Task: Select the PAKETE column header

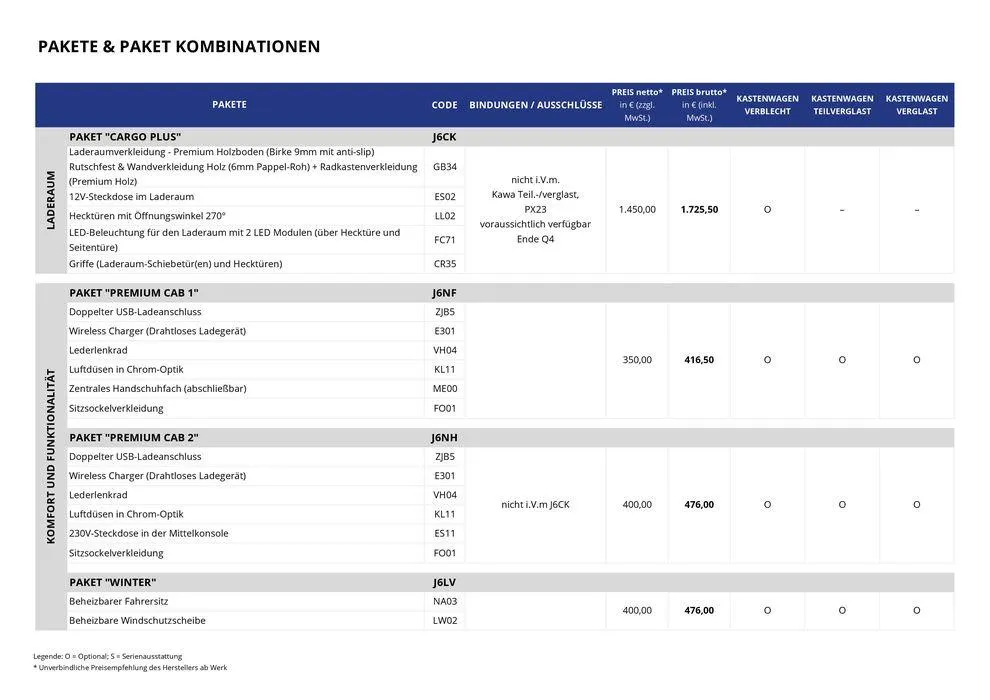Action: pos(229,105)
